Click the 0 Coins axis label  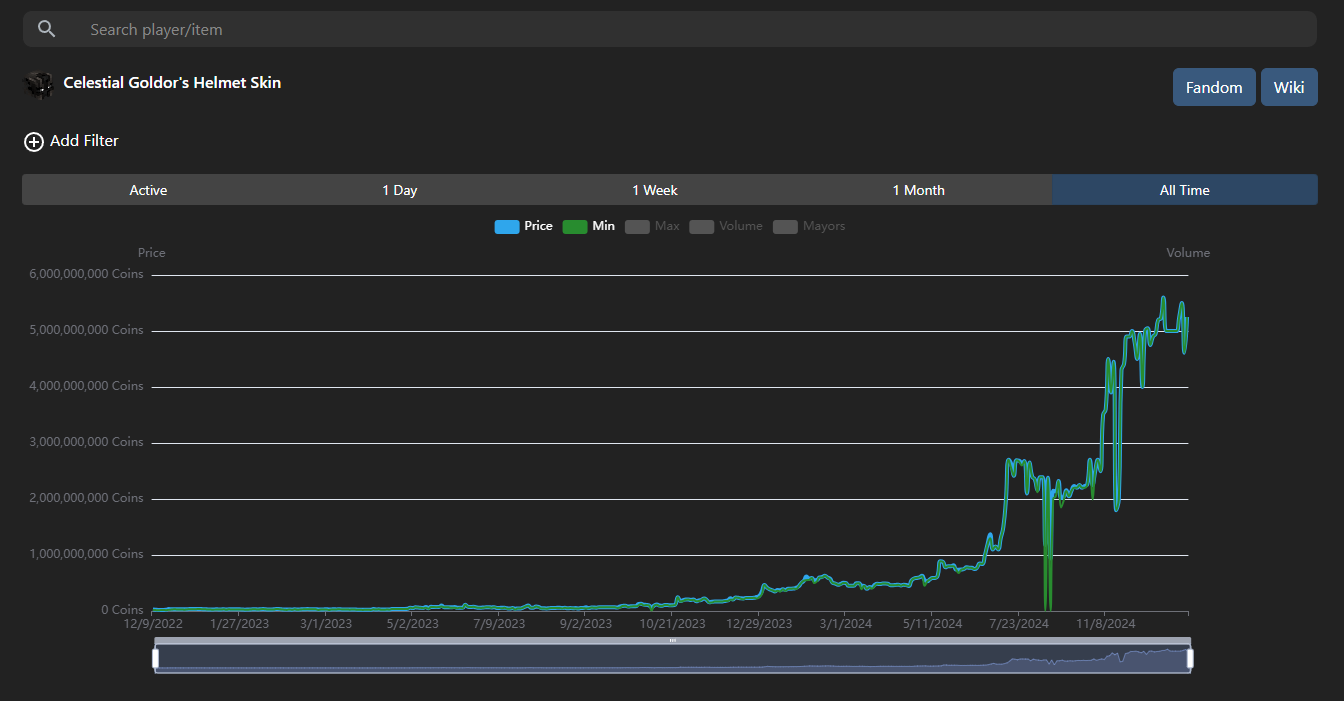(122, 610)
